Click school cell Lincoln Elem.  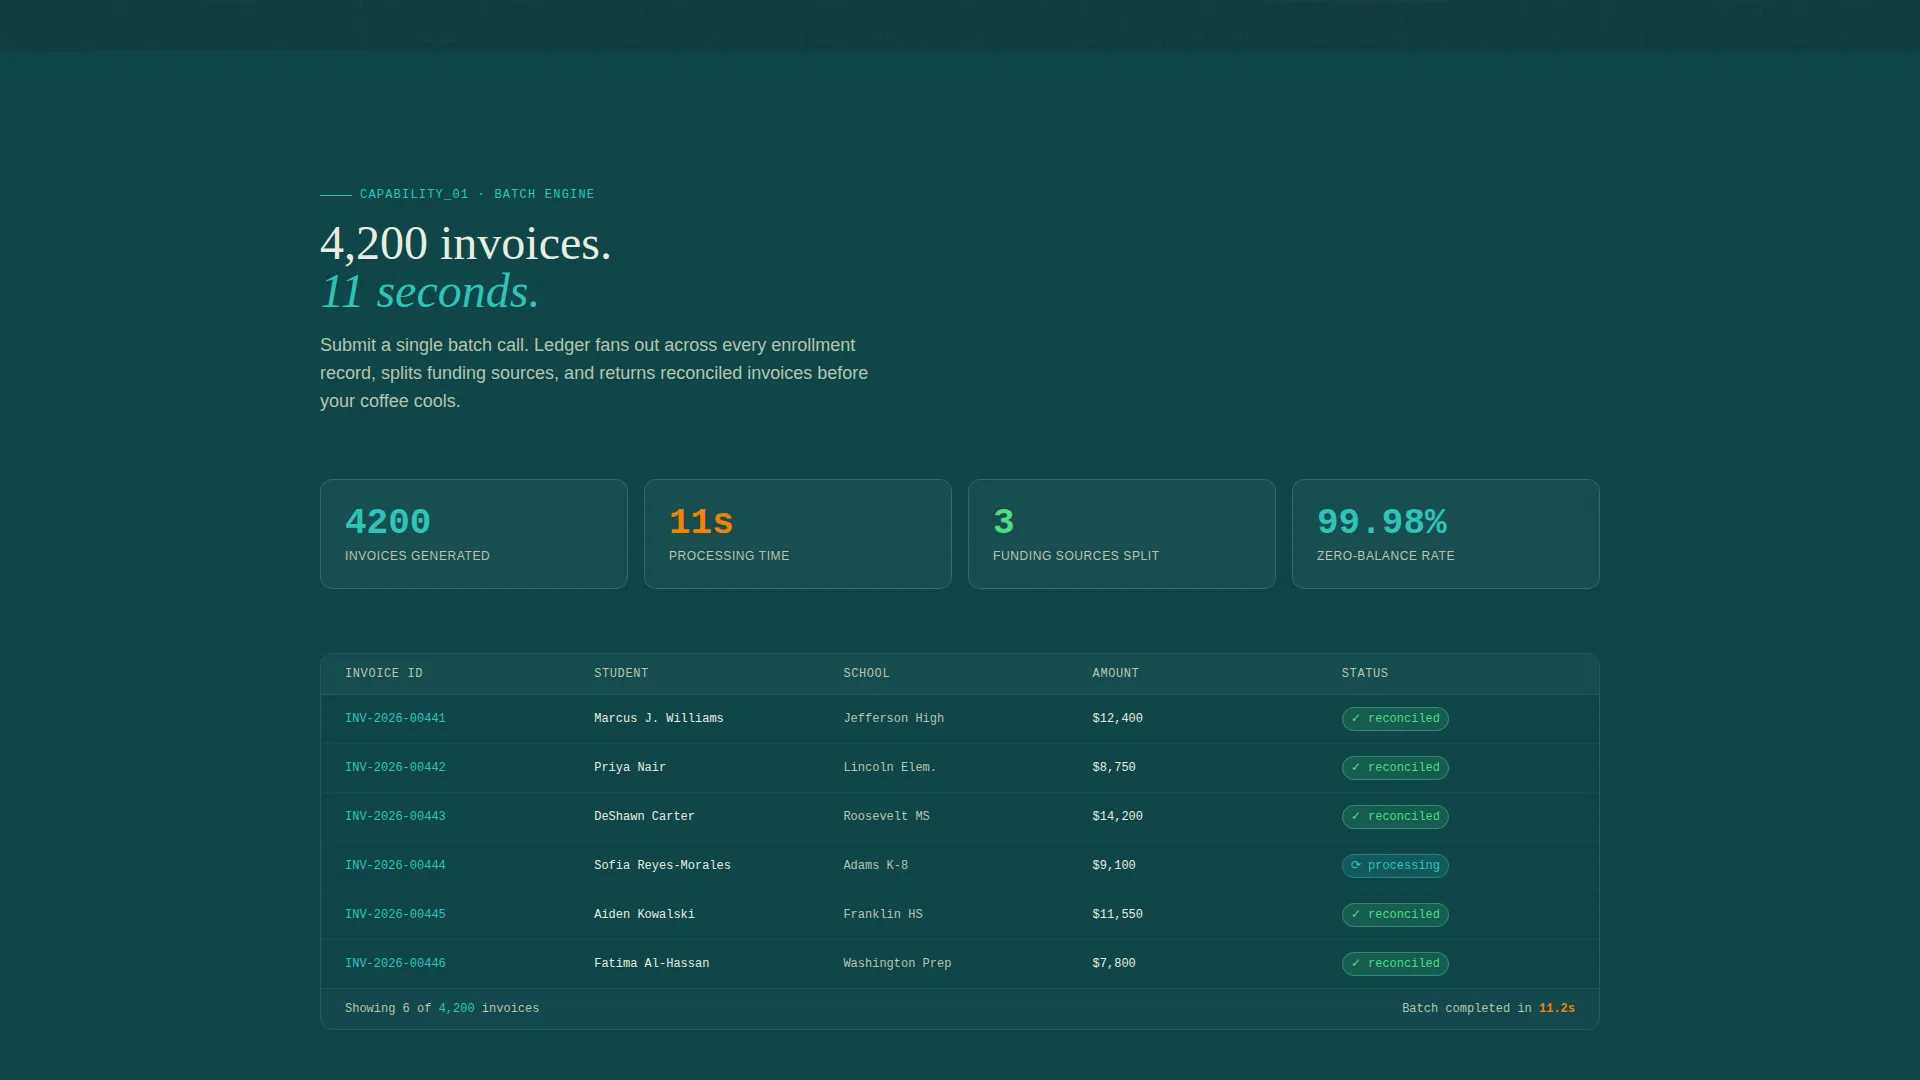[x=890, y=767]
